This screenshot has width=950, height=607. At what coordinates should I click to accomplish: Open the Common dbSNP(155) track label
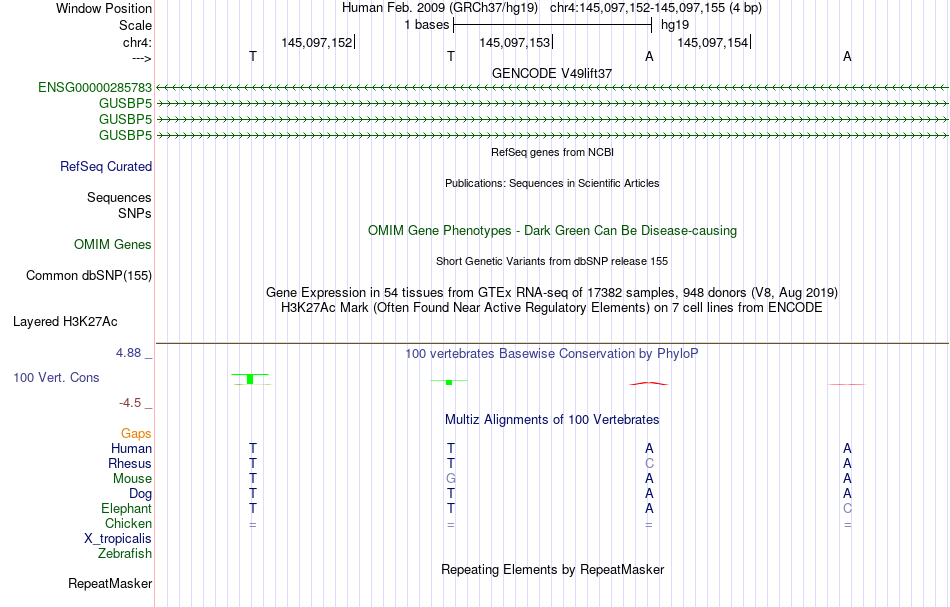tap(89, 276)
